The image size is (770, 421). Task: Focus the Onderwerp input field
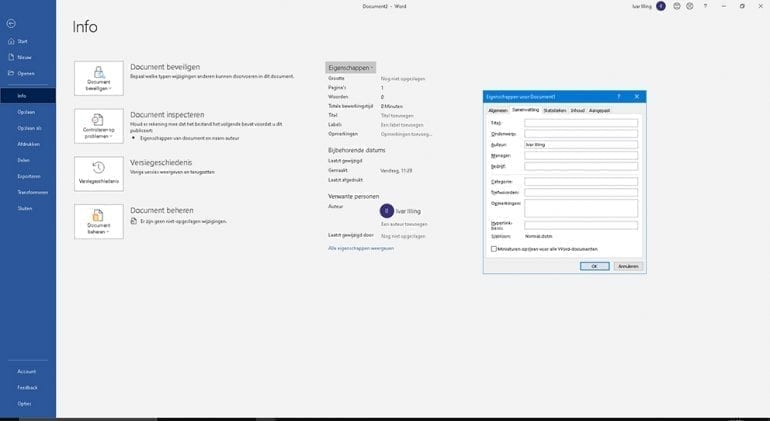581,134
